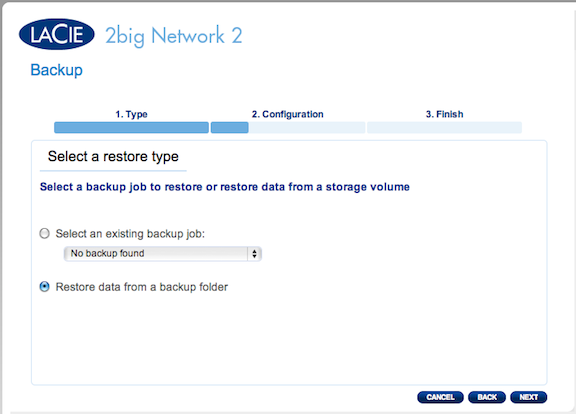Click the Select a restore type heading
This screenshot has height=414, width=576.
tap(113, 156)
